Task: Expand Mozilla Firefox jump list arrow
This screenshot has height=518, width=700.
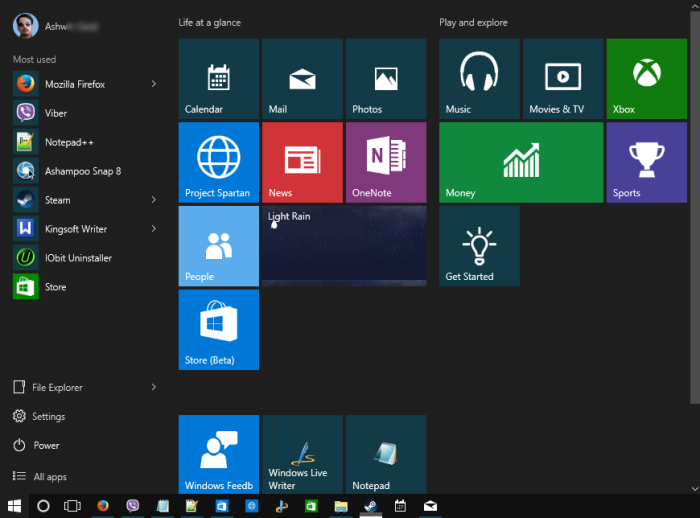Action: tap(154, 84)
